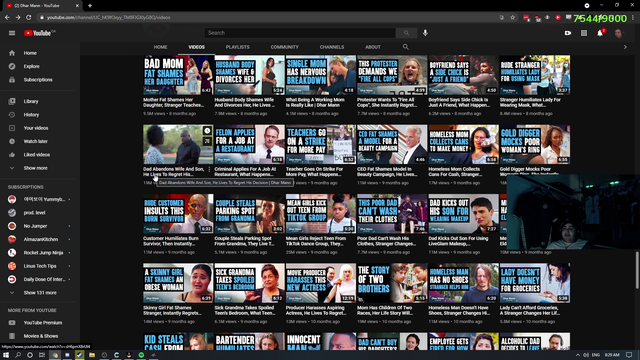Click Watch later clock on Dad Abandons thumbnail

[x=207, y=131]
